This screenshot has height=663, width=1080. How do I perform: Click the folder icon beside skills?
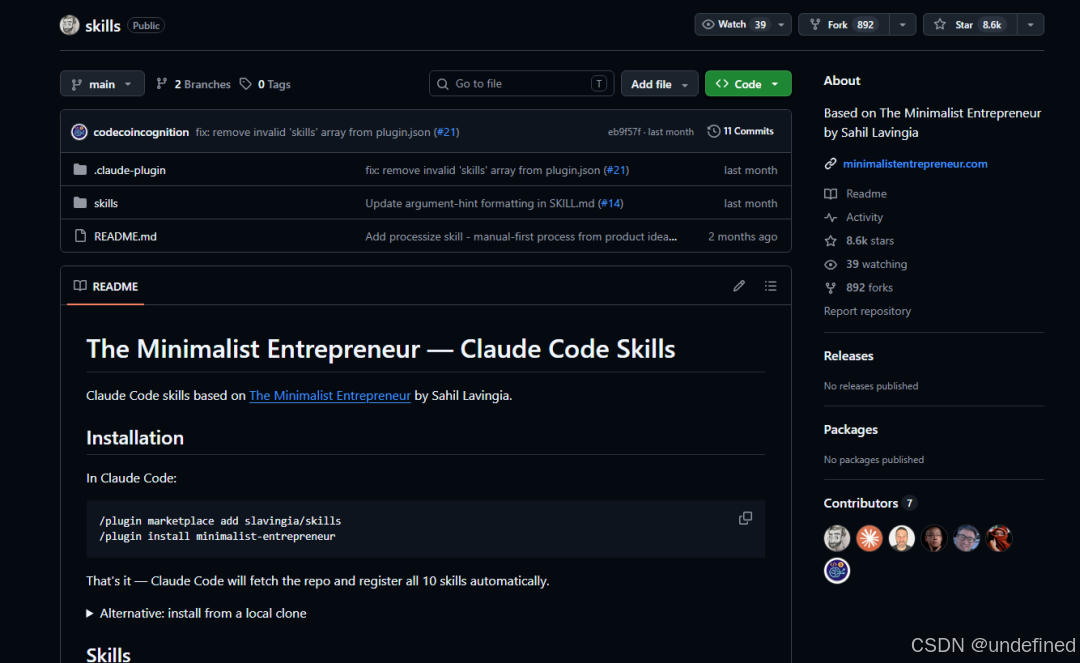[x=80, y=202]
